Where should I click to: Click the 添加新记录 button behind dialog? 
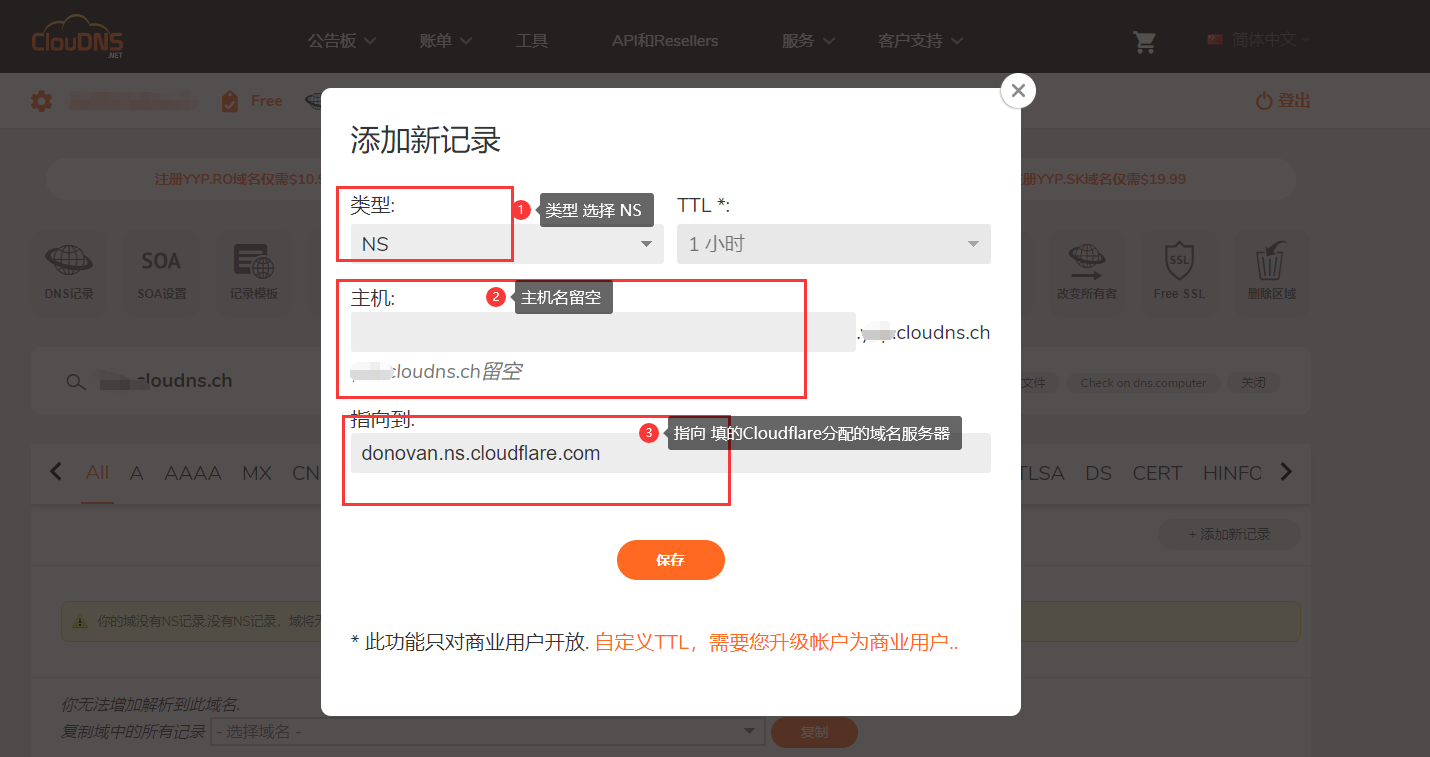coord(1229,534)
